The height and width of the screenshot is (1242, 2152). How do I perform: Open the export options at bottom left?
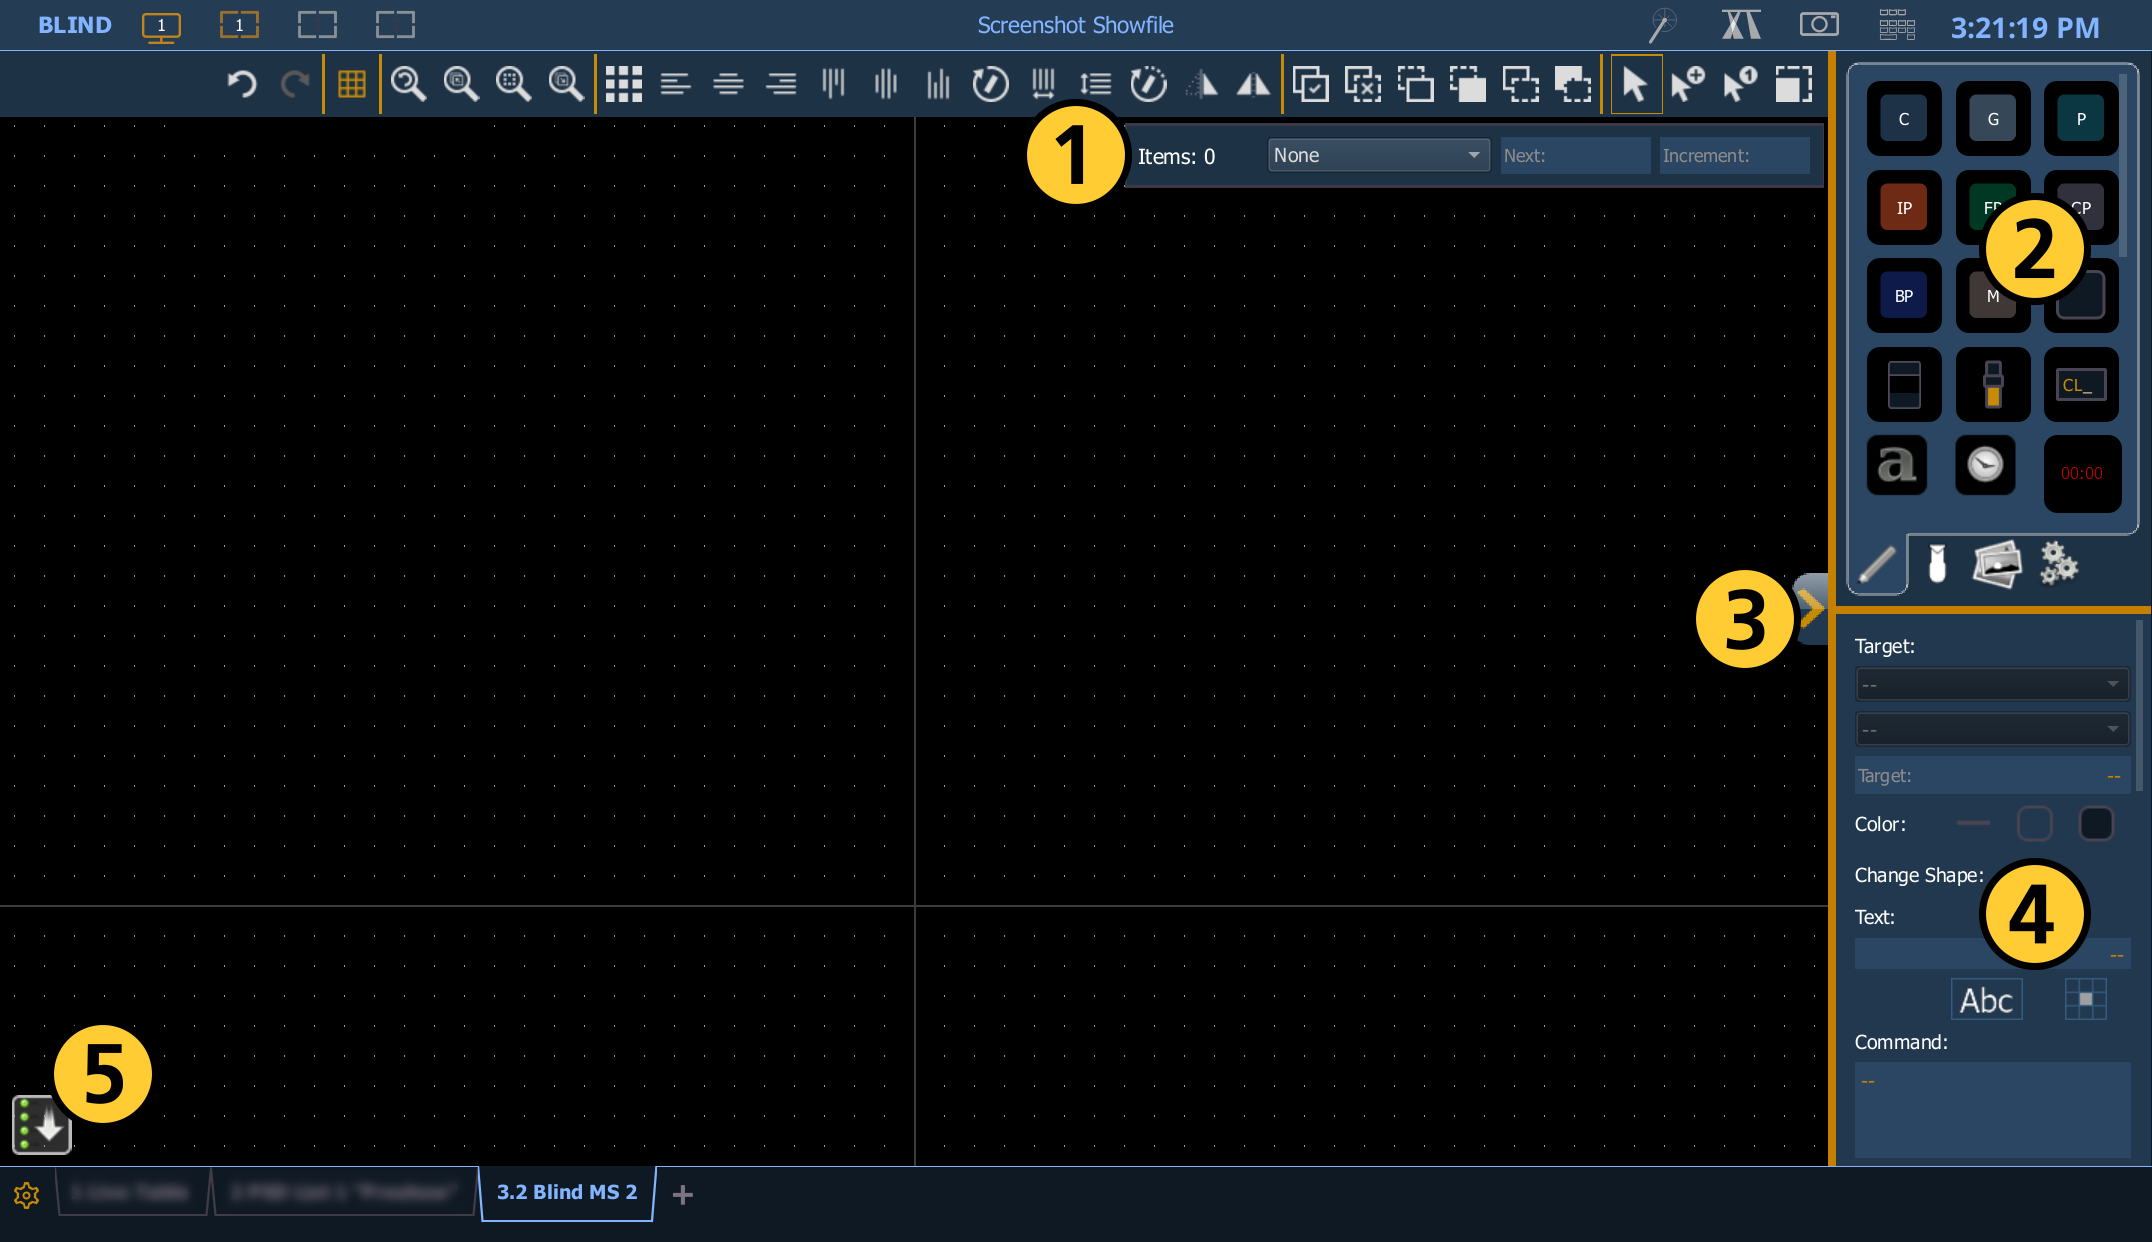click(x=41, y=1125)
